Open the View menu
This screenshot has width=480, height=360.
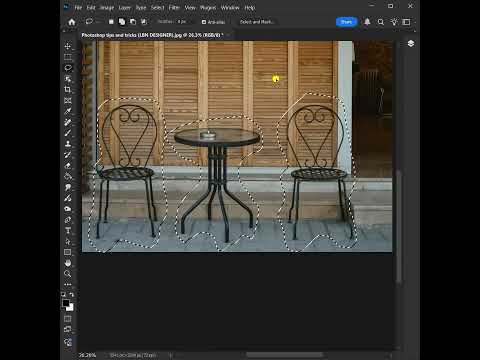click(190, 7)
